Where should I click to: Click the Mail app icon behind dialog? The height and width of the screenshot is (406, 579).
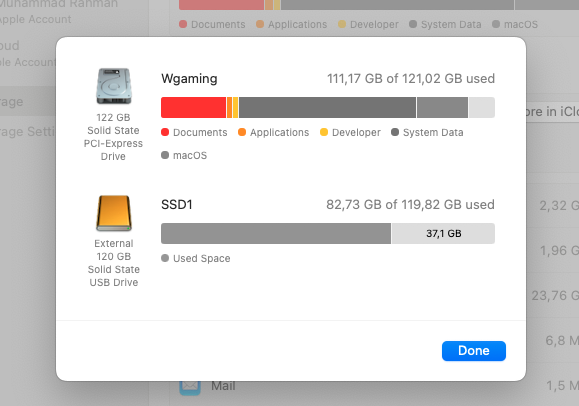coord(190,388)
